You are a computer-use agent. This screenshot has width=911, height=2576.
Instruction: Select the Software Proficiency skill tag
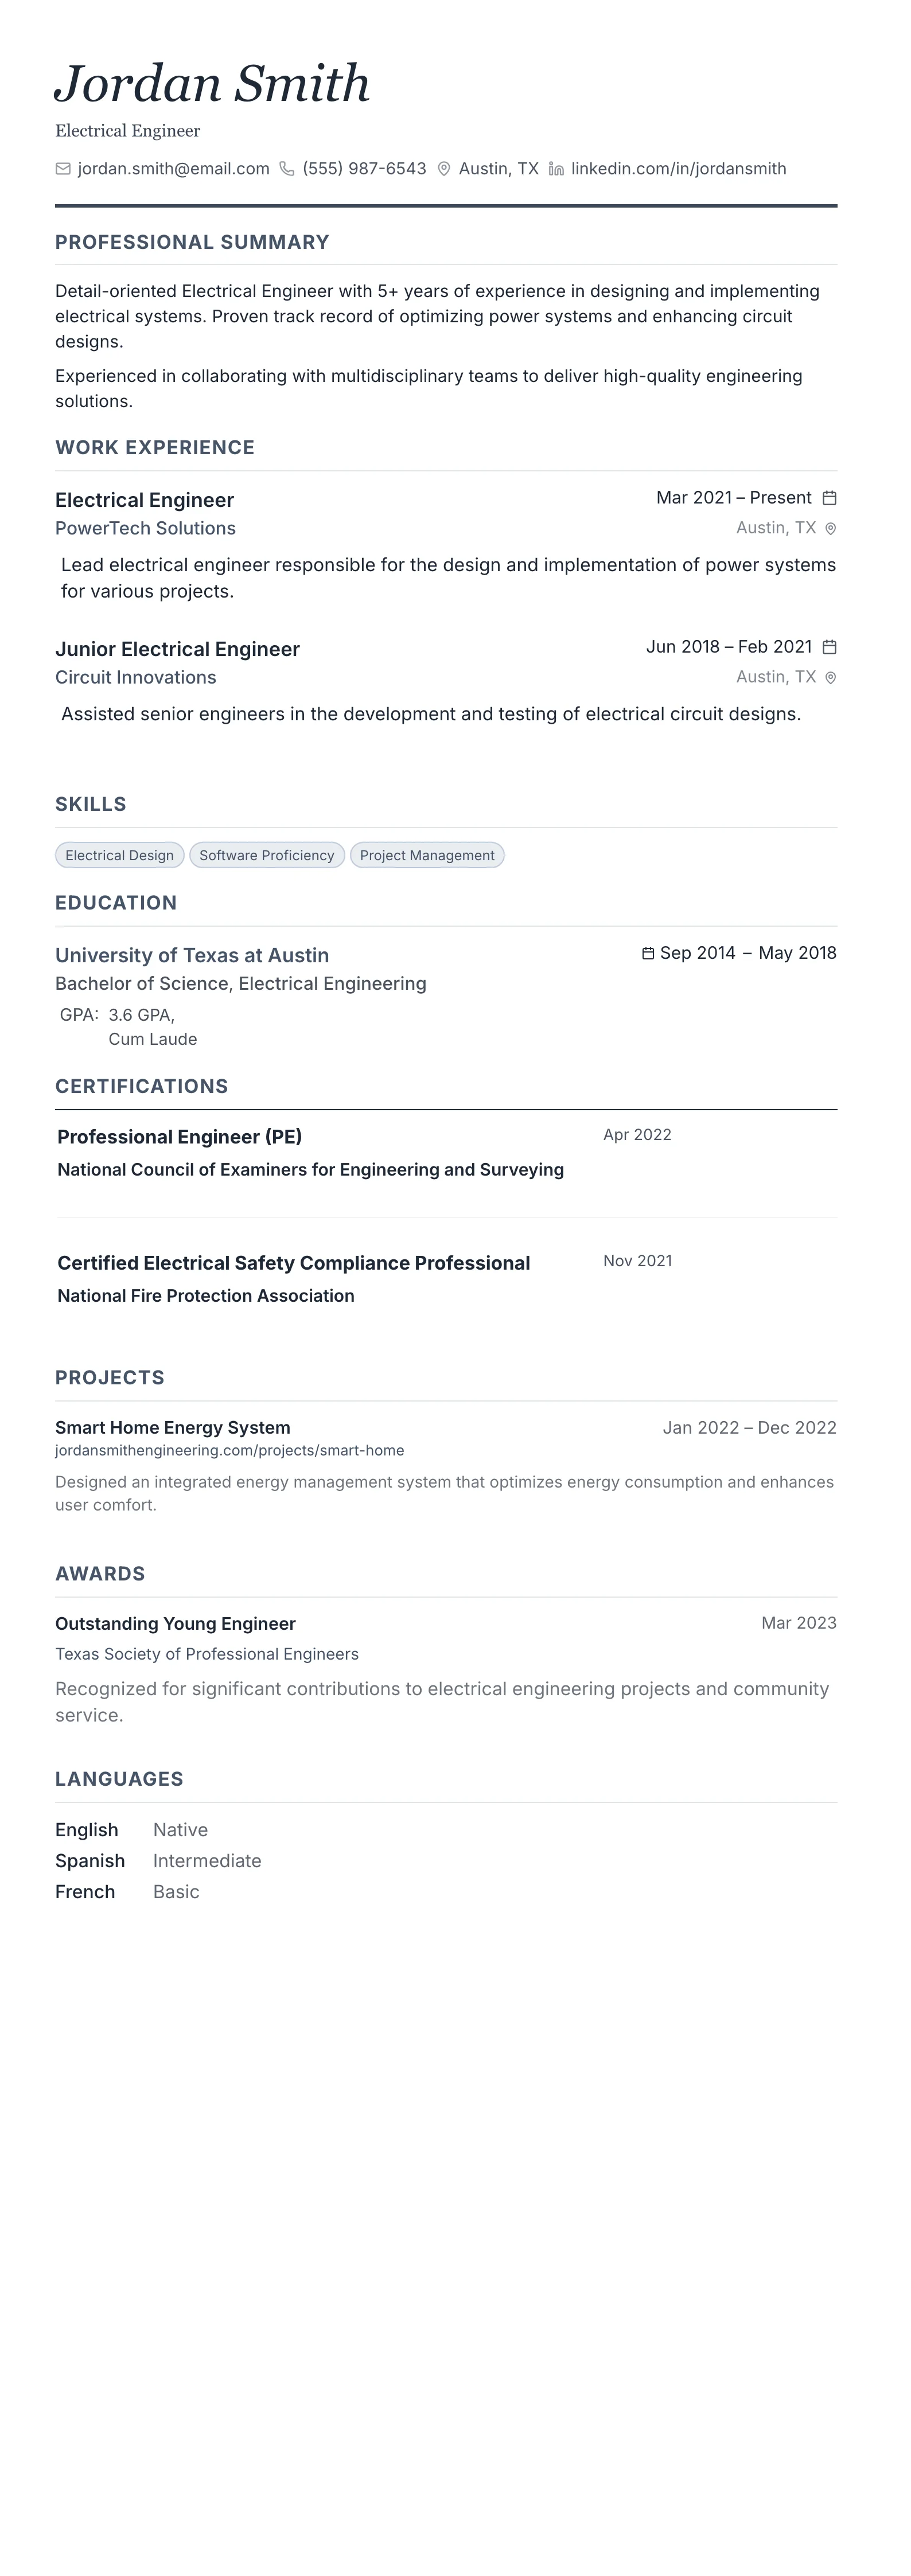pyautogui.click(x=267, y=855)
